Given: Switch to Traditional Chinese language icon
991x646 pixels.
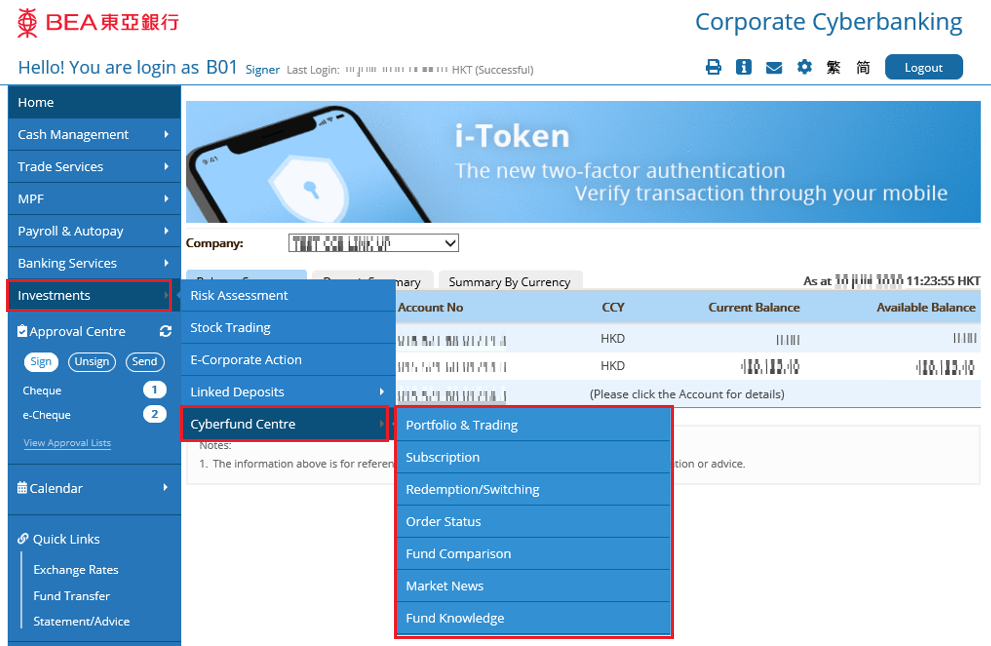Looking at the screenshot, I should point(834,67).
